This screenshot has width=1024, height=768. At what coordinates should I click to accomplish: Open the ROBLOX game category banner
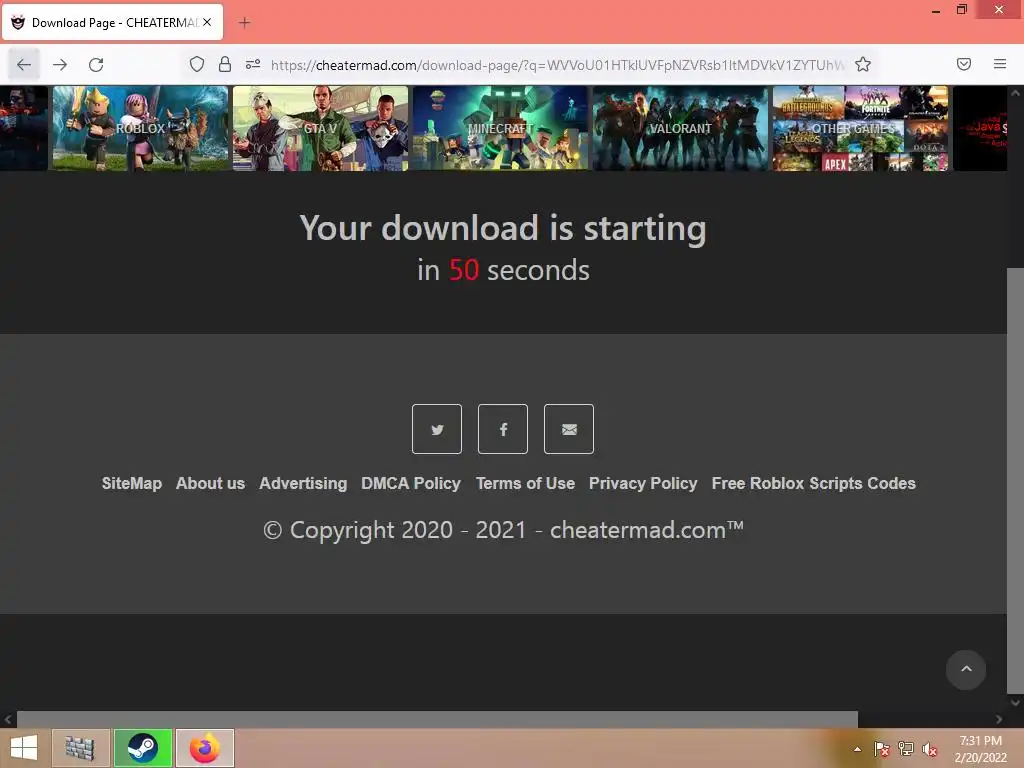pos(140,128)
